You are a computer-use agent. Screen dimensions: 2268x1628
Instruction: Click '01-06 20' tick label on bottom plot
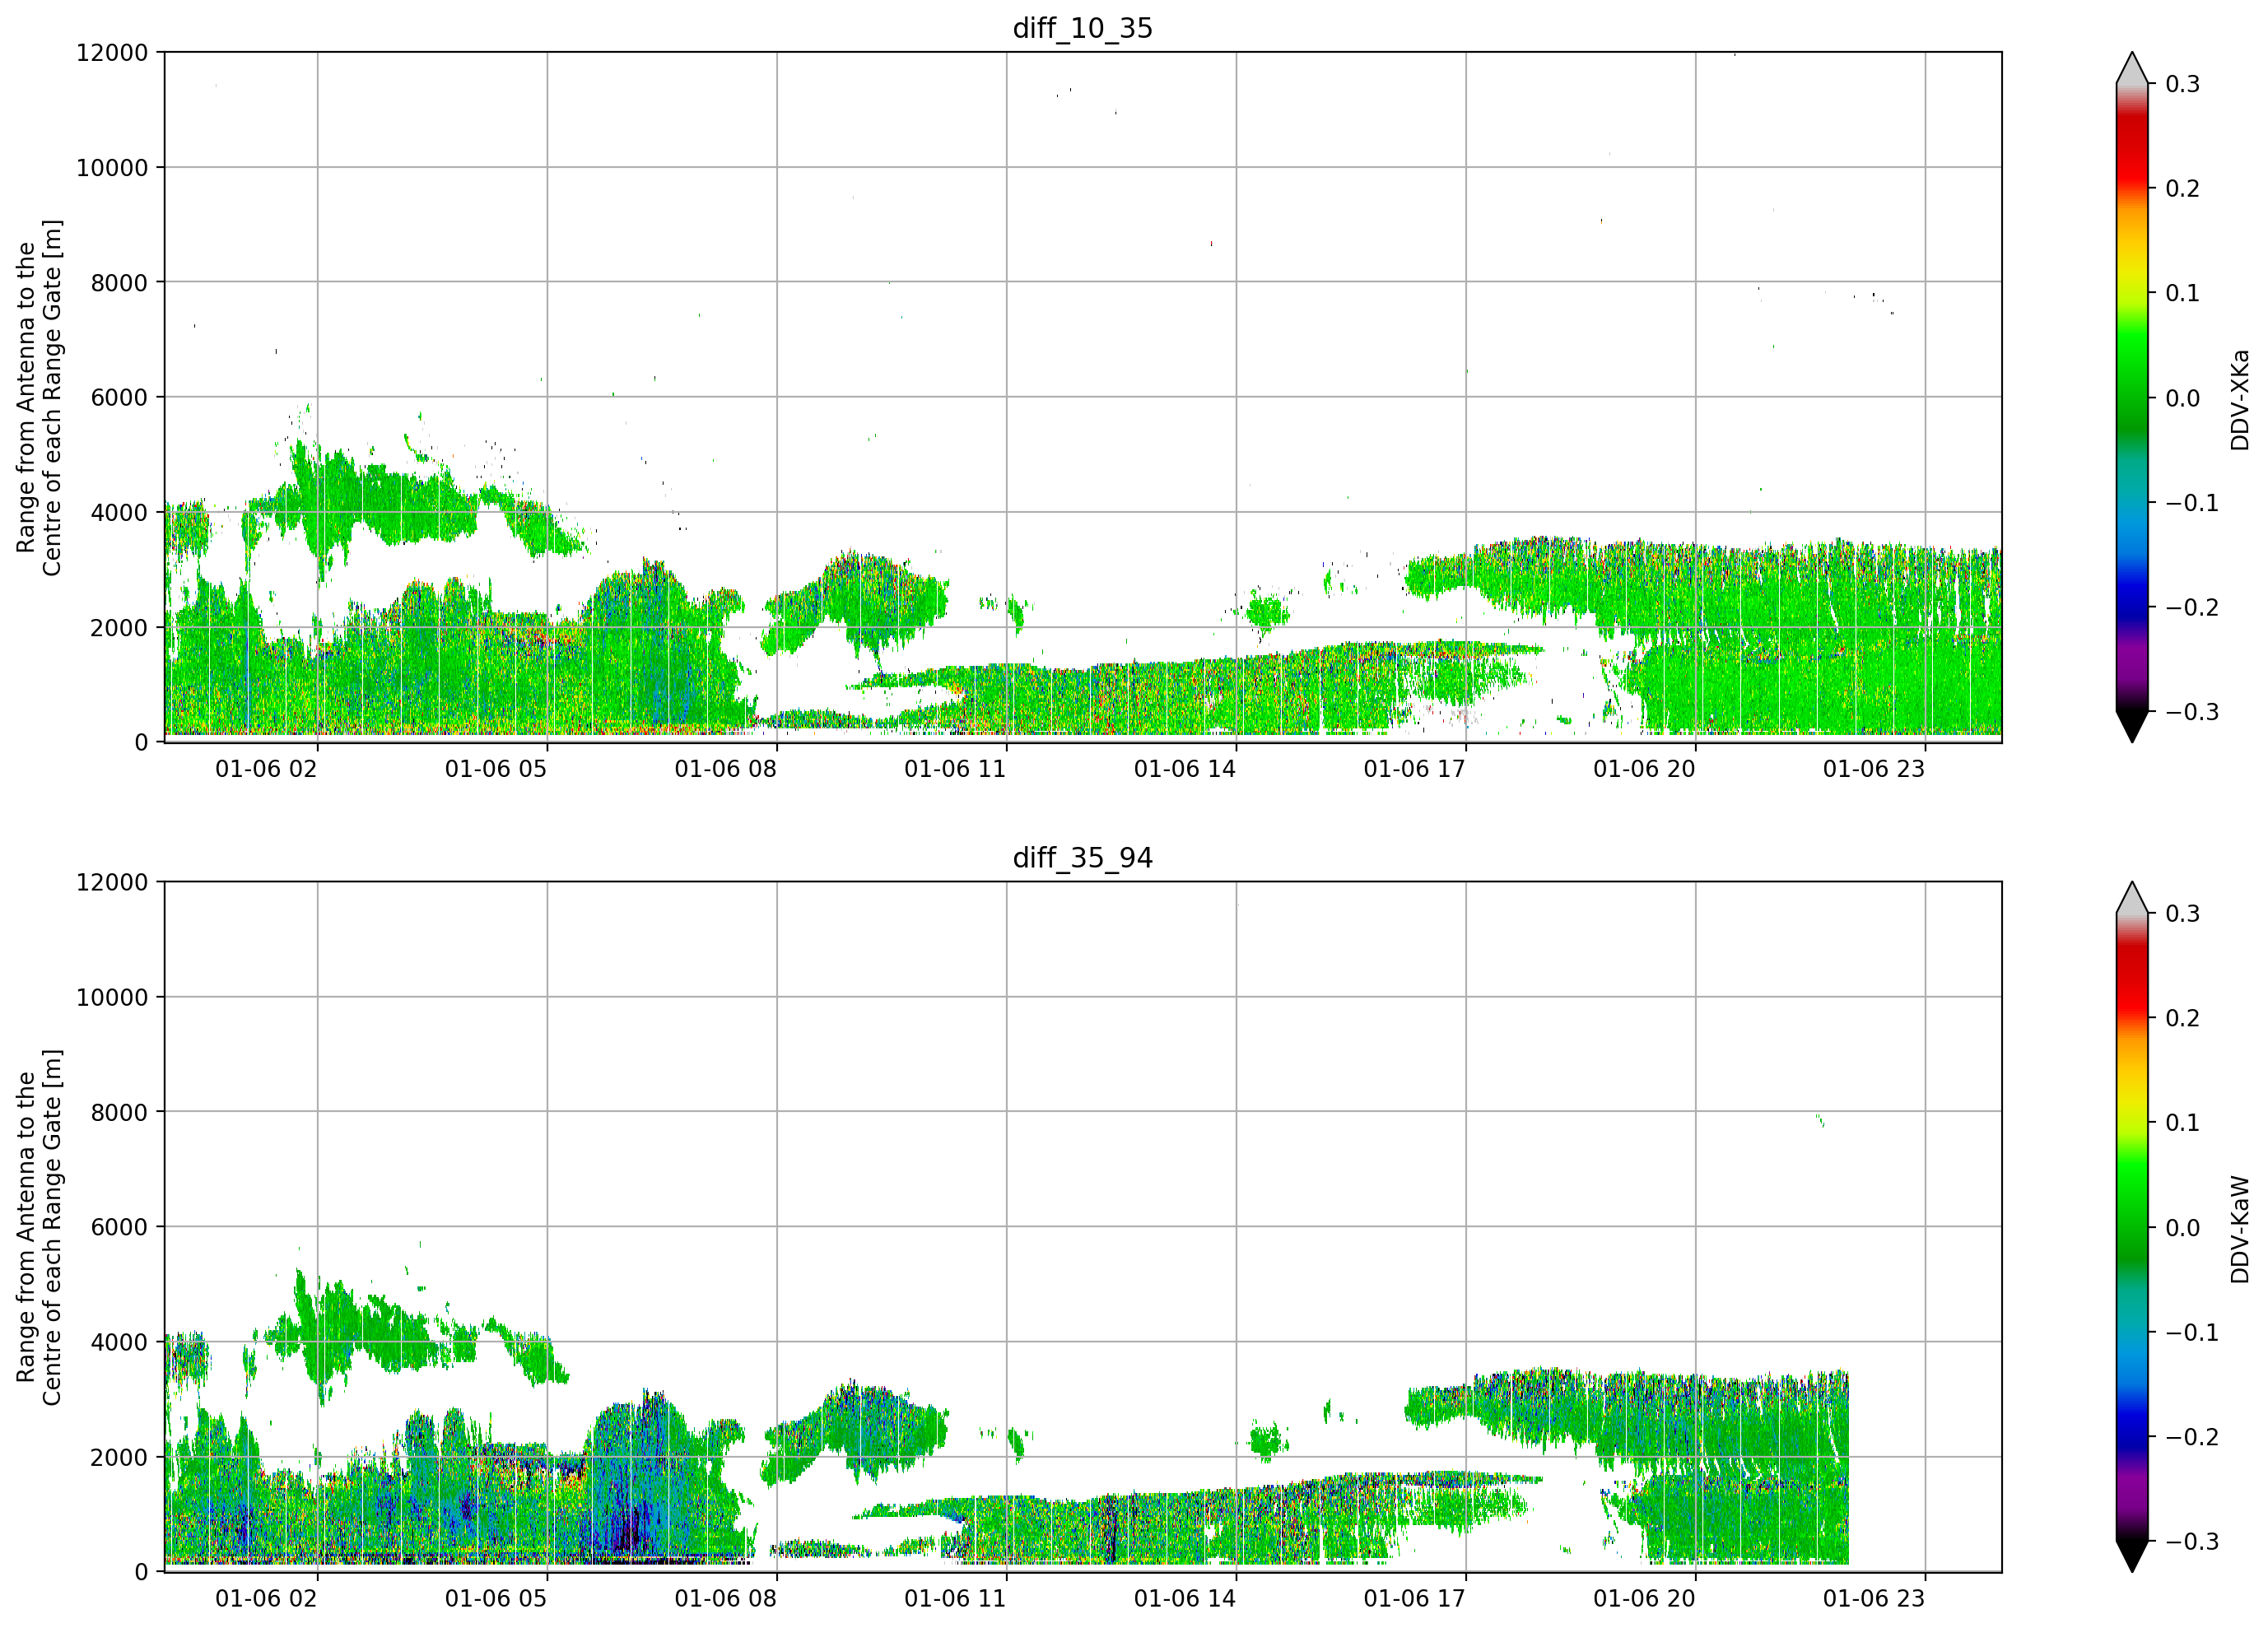pos(1644,1598)
